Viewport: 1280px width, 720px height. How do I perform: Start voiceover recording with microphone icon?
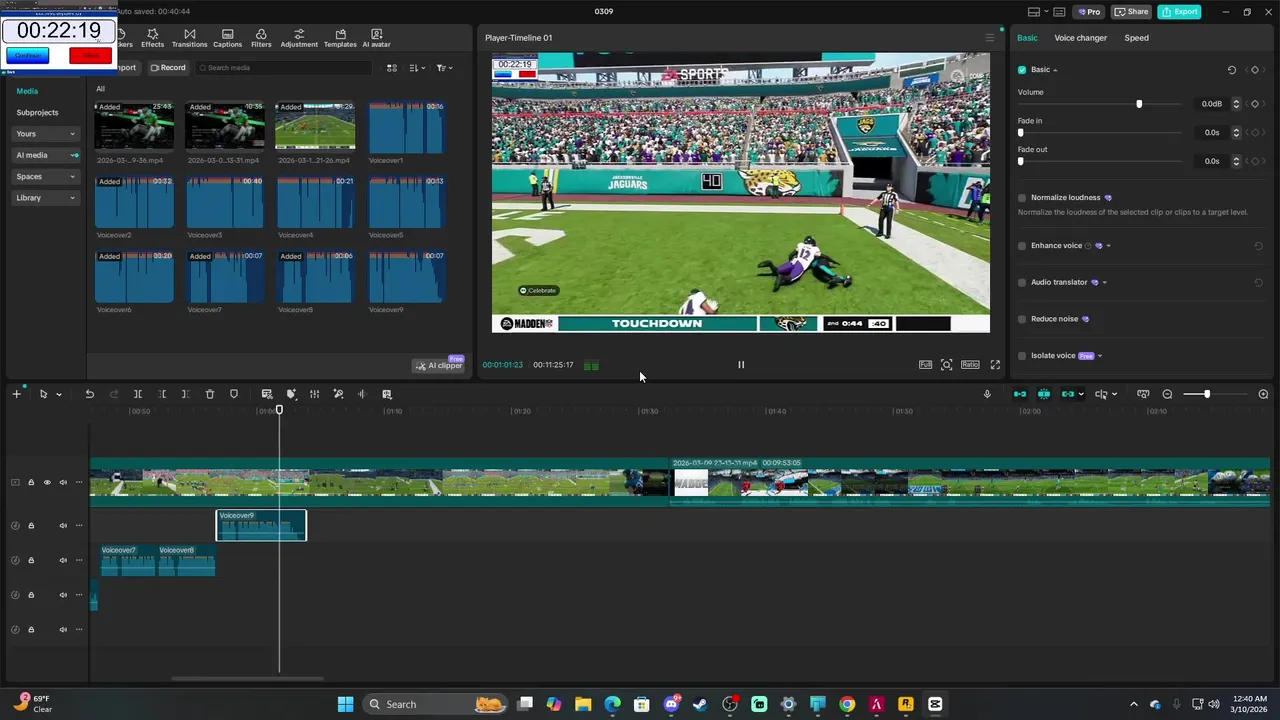click(987, 394)
